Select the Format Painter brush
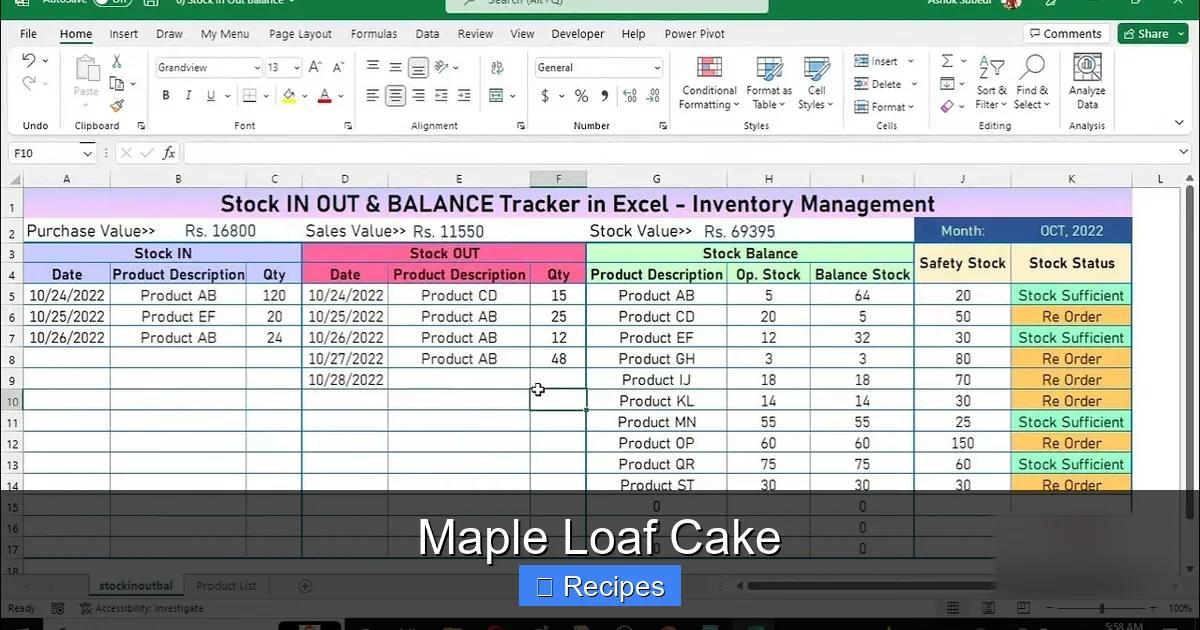The image size is (1200, 630). 117,105
